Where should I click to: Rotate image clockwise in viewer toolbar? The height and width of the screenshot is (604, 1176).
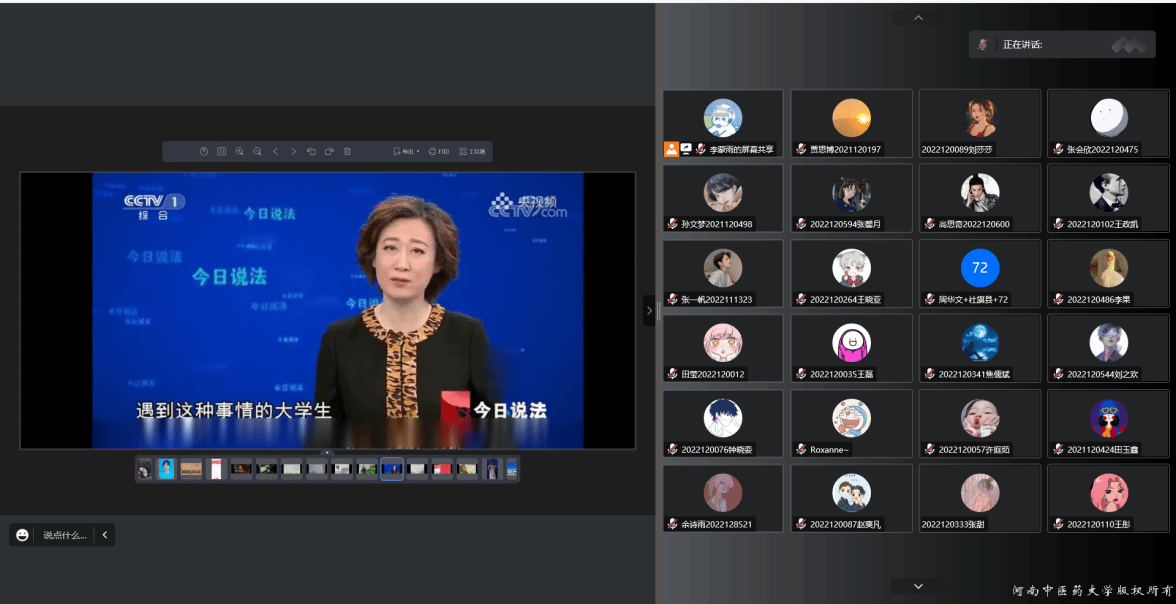pyautogui.click(x=329, y=151)
